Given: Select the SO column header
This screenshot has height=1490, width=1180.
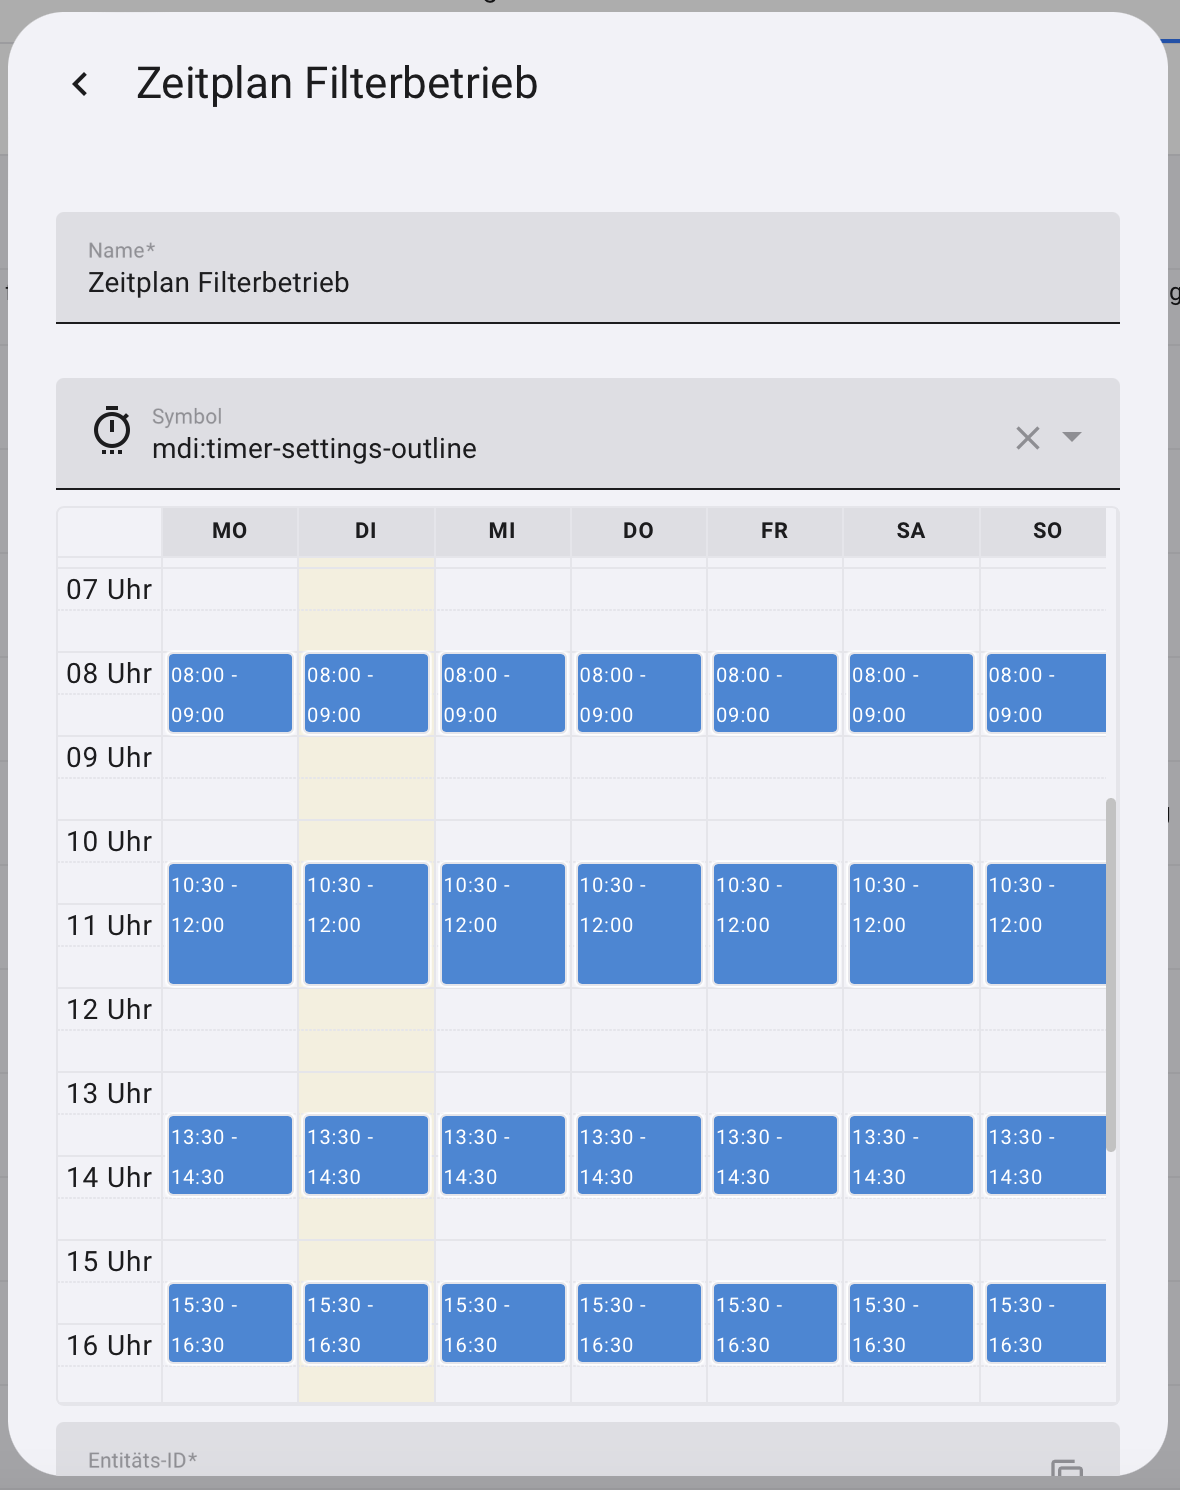Looking at the screenshot, I should [x=1044, y=531].
